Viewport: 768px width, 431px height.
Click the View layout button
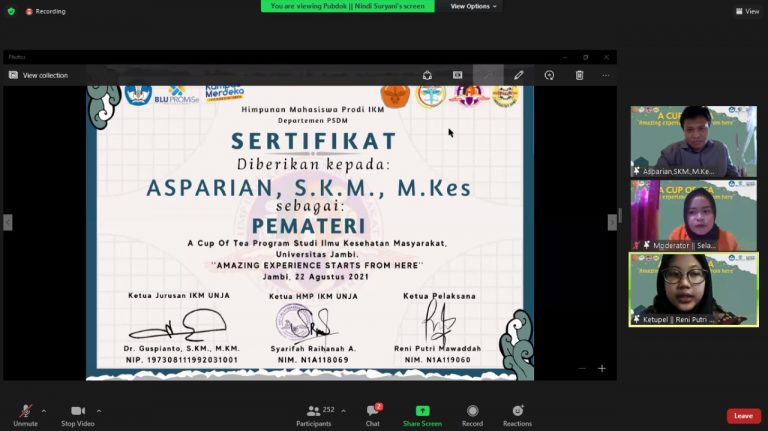point(747,11)
